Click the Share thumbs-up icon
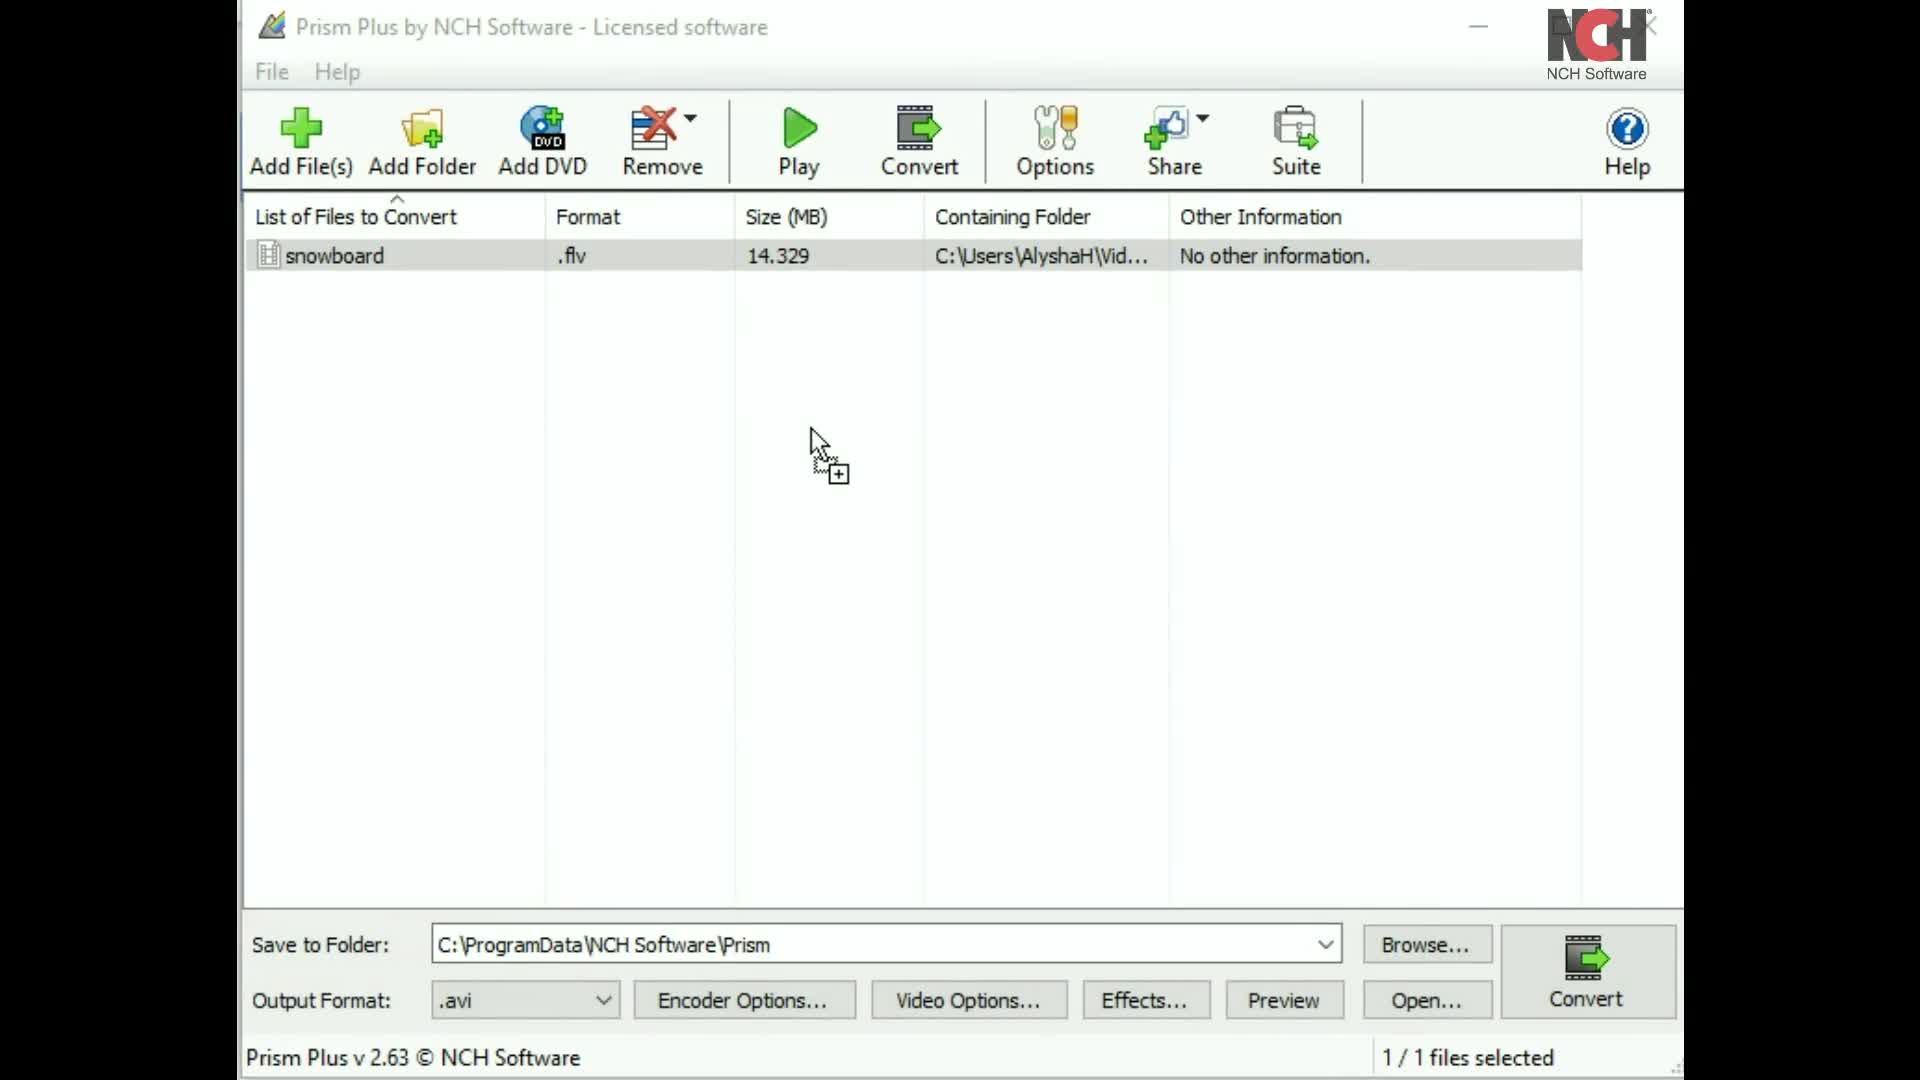The height and width of the screenshot is (1080, 1920). tap(1166, 129)
